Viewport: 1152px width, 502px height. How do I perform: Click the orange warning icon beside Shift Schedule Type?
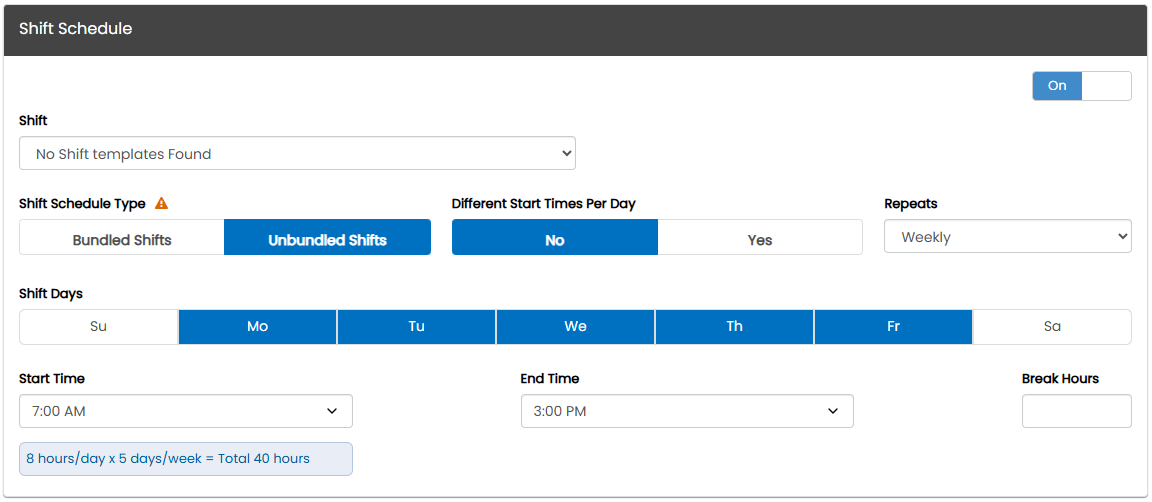click(x=162, y=204)
